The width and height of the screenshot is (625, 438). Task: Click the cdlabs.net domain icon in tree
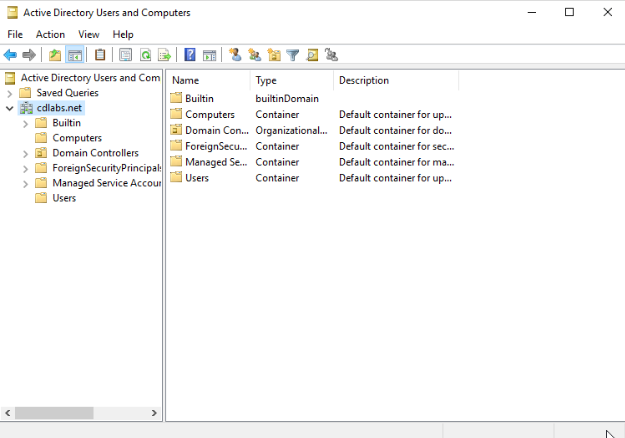[x=27, y=108]
